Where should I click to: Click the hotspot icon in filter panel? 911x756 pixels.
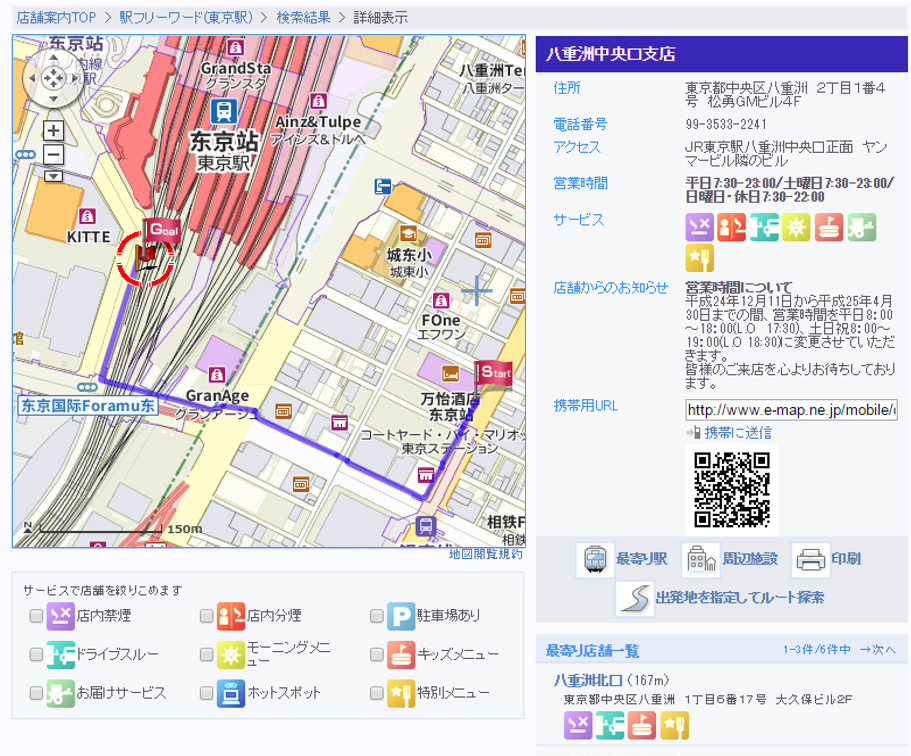pos(231,693)
